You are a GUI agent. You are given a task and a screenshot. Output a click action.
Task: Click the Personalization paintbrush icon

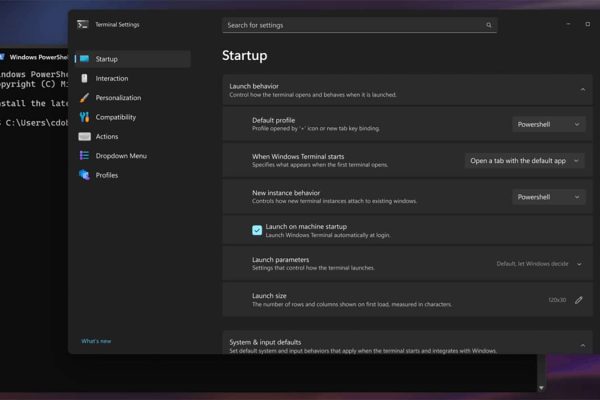(85, 98)
